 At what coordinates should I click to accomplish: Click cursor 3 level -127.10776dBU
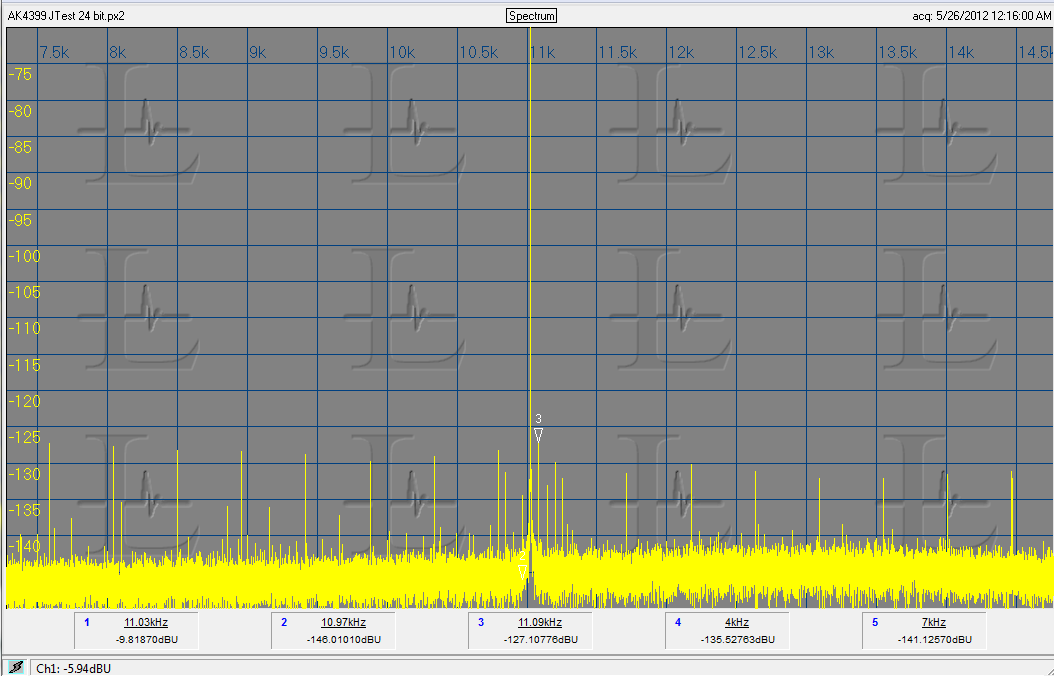540,639
